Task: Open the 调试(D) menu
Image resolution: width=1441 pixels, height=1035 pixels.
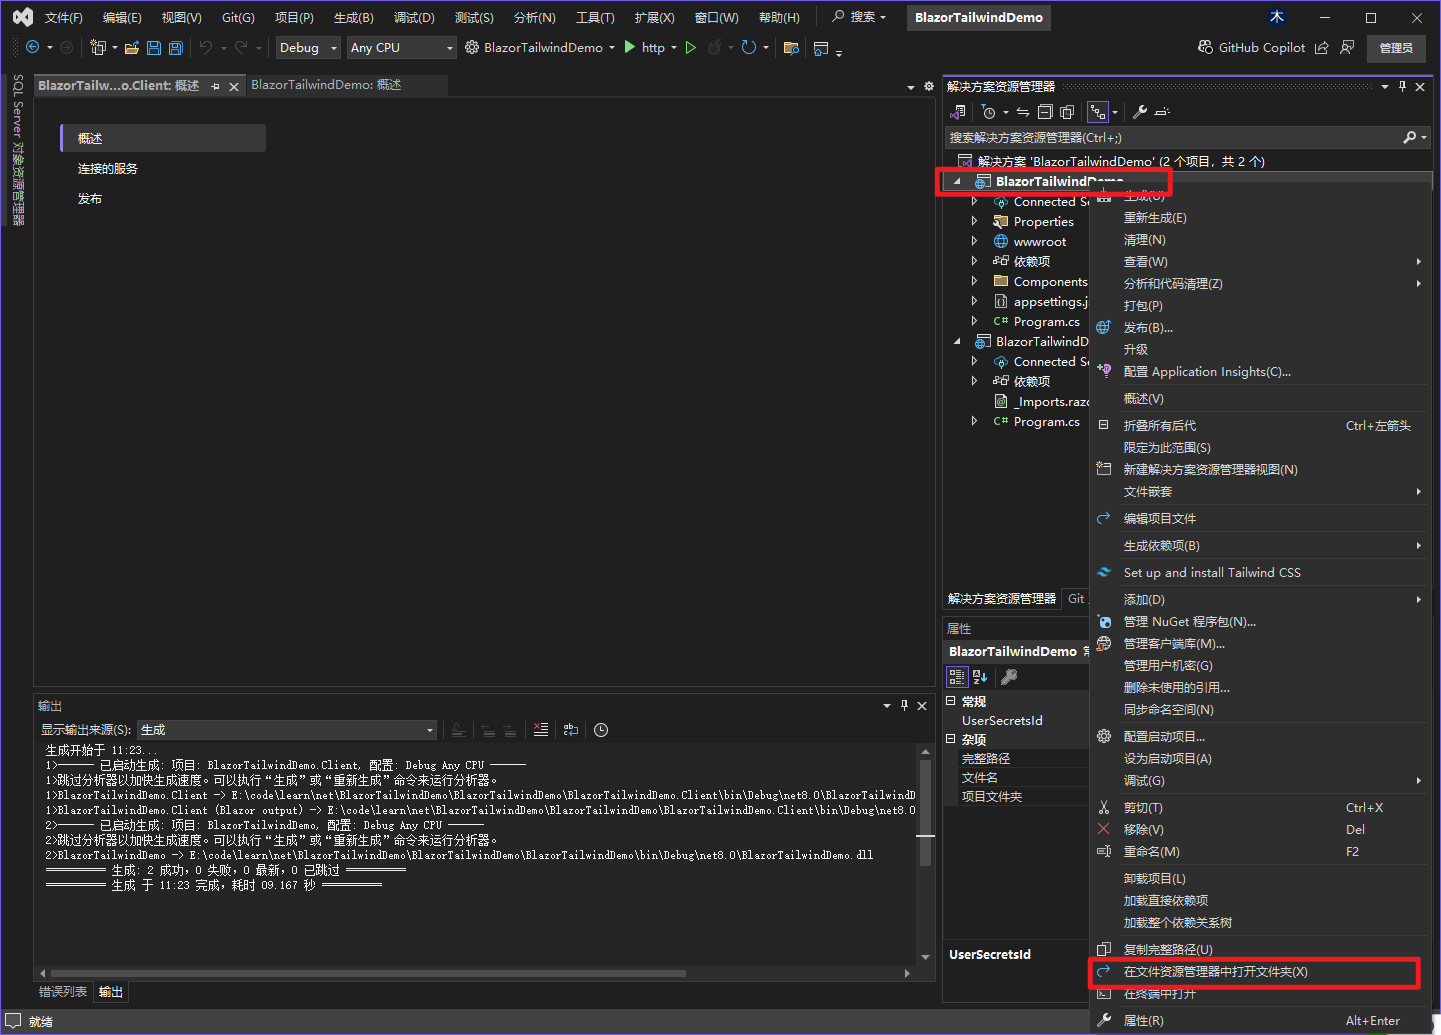Action: [x=414, y=18]
